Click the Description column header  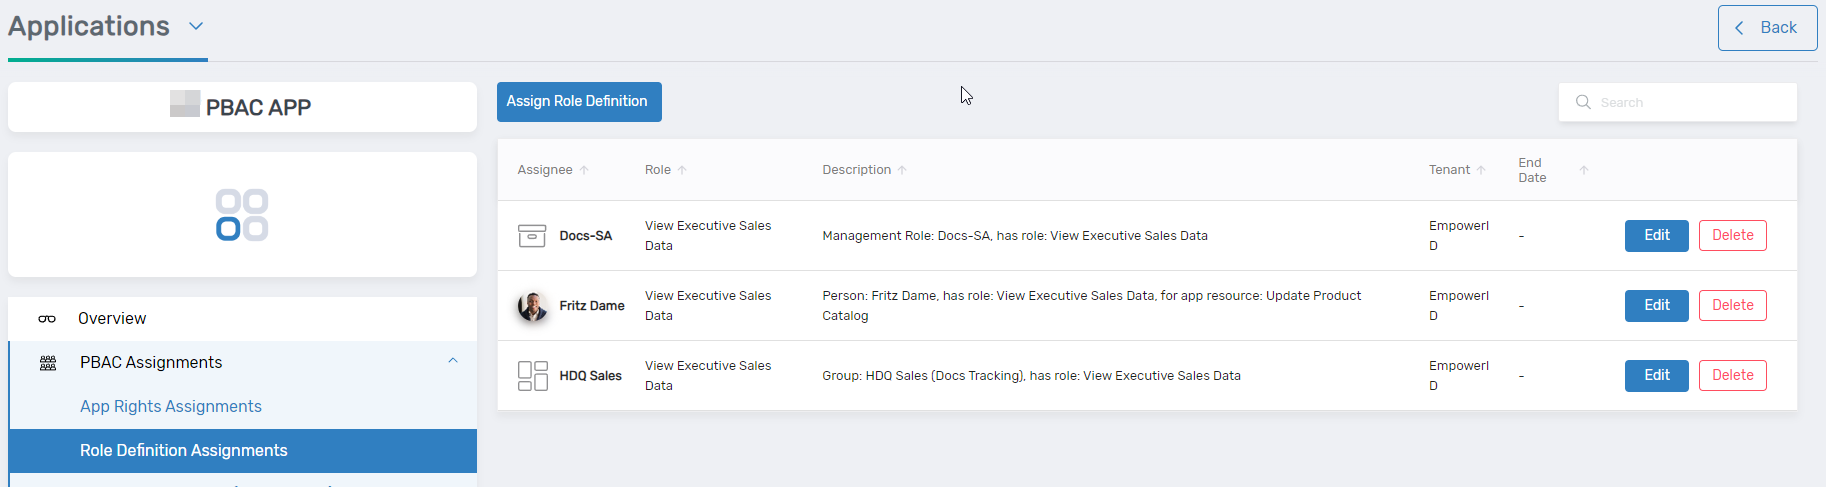(857, 170)
